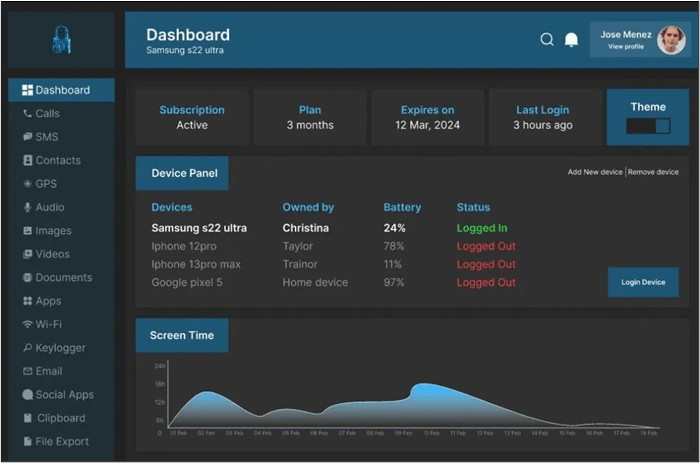The image size is (700, 463).
Task: Click the search magnifier icon in header
Action: pos(547,40)
